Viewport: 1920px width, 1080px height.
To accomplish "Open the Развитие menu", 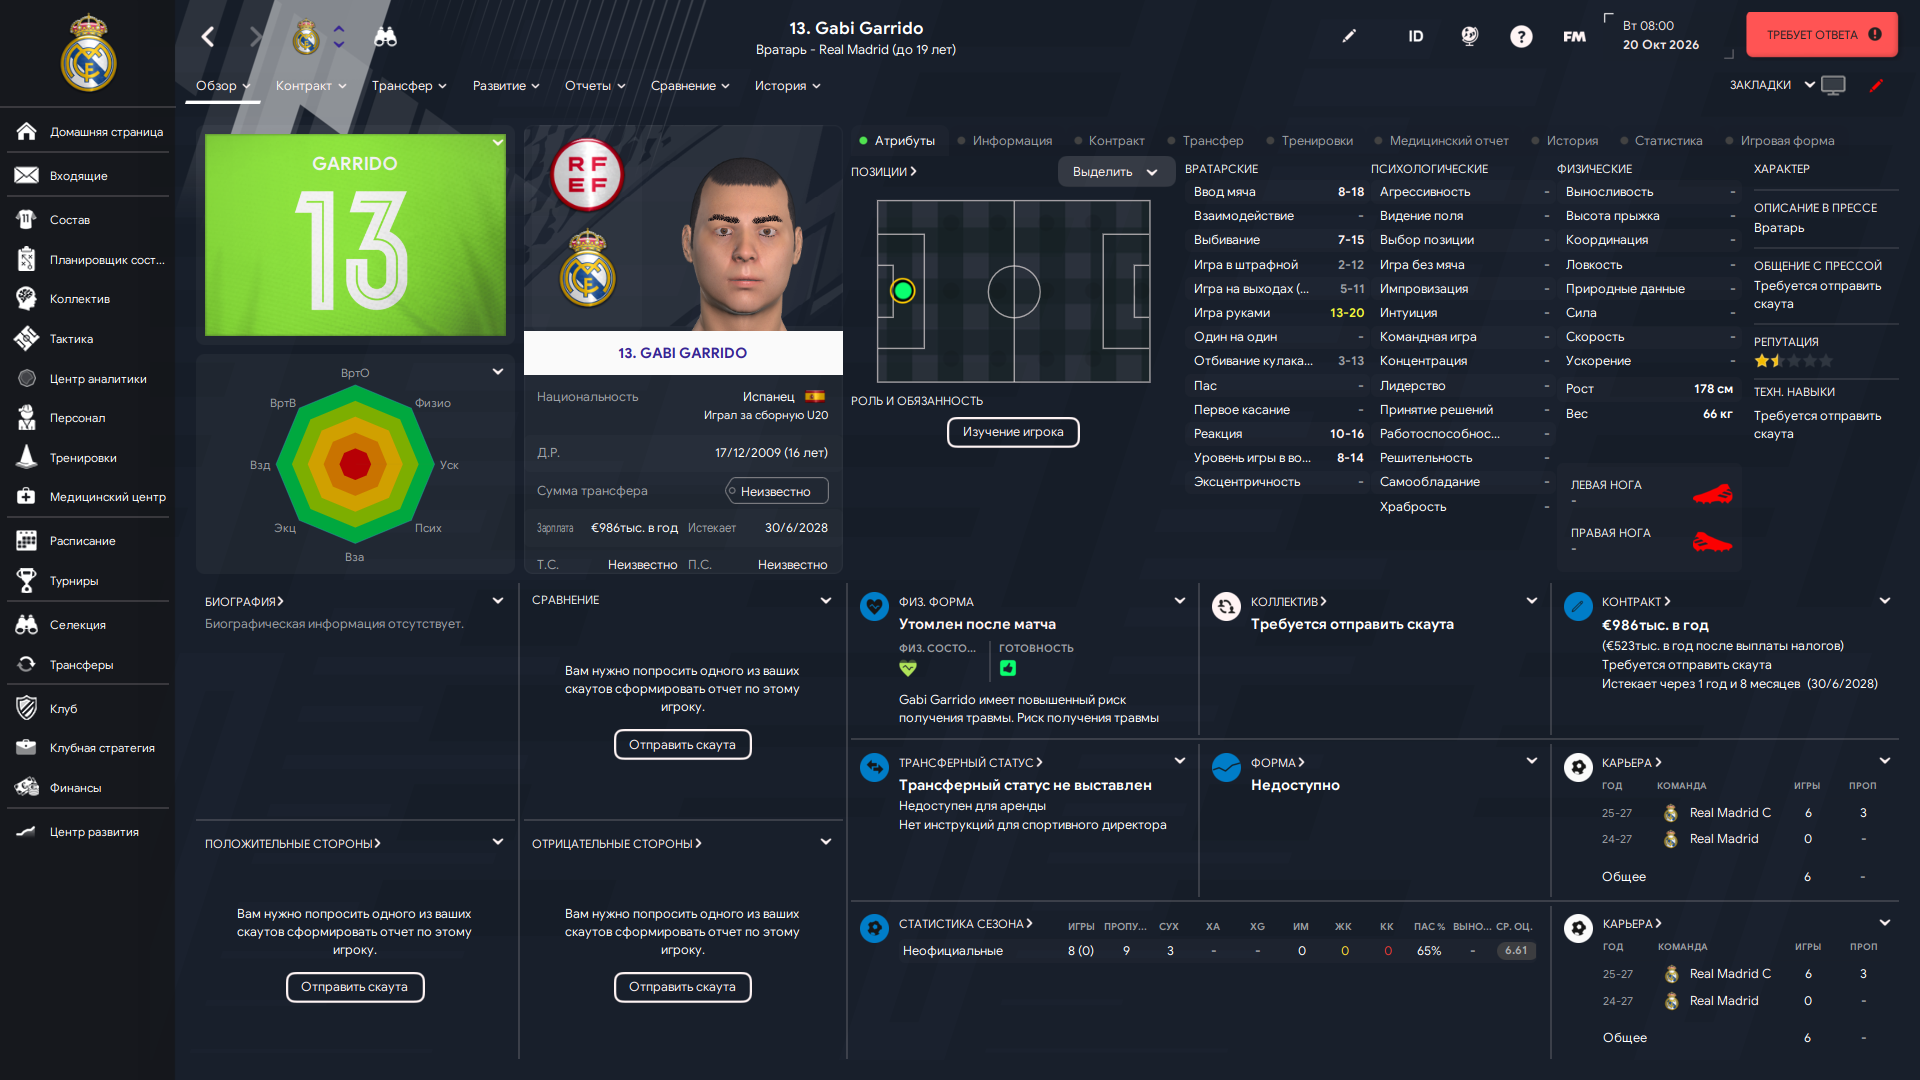I will point(506,86).
